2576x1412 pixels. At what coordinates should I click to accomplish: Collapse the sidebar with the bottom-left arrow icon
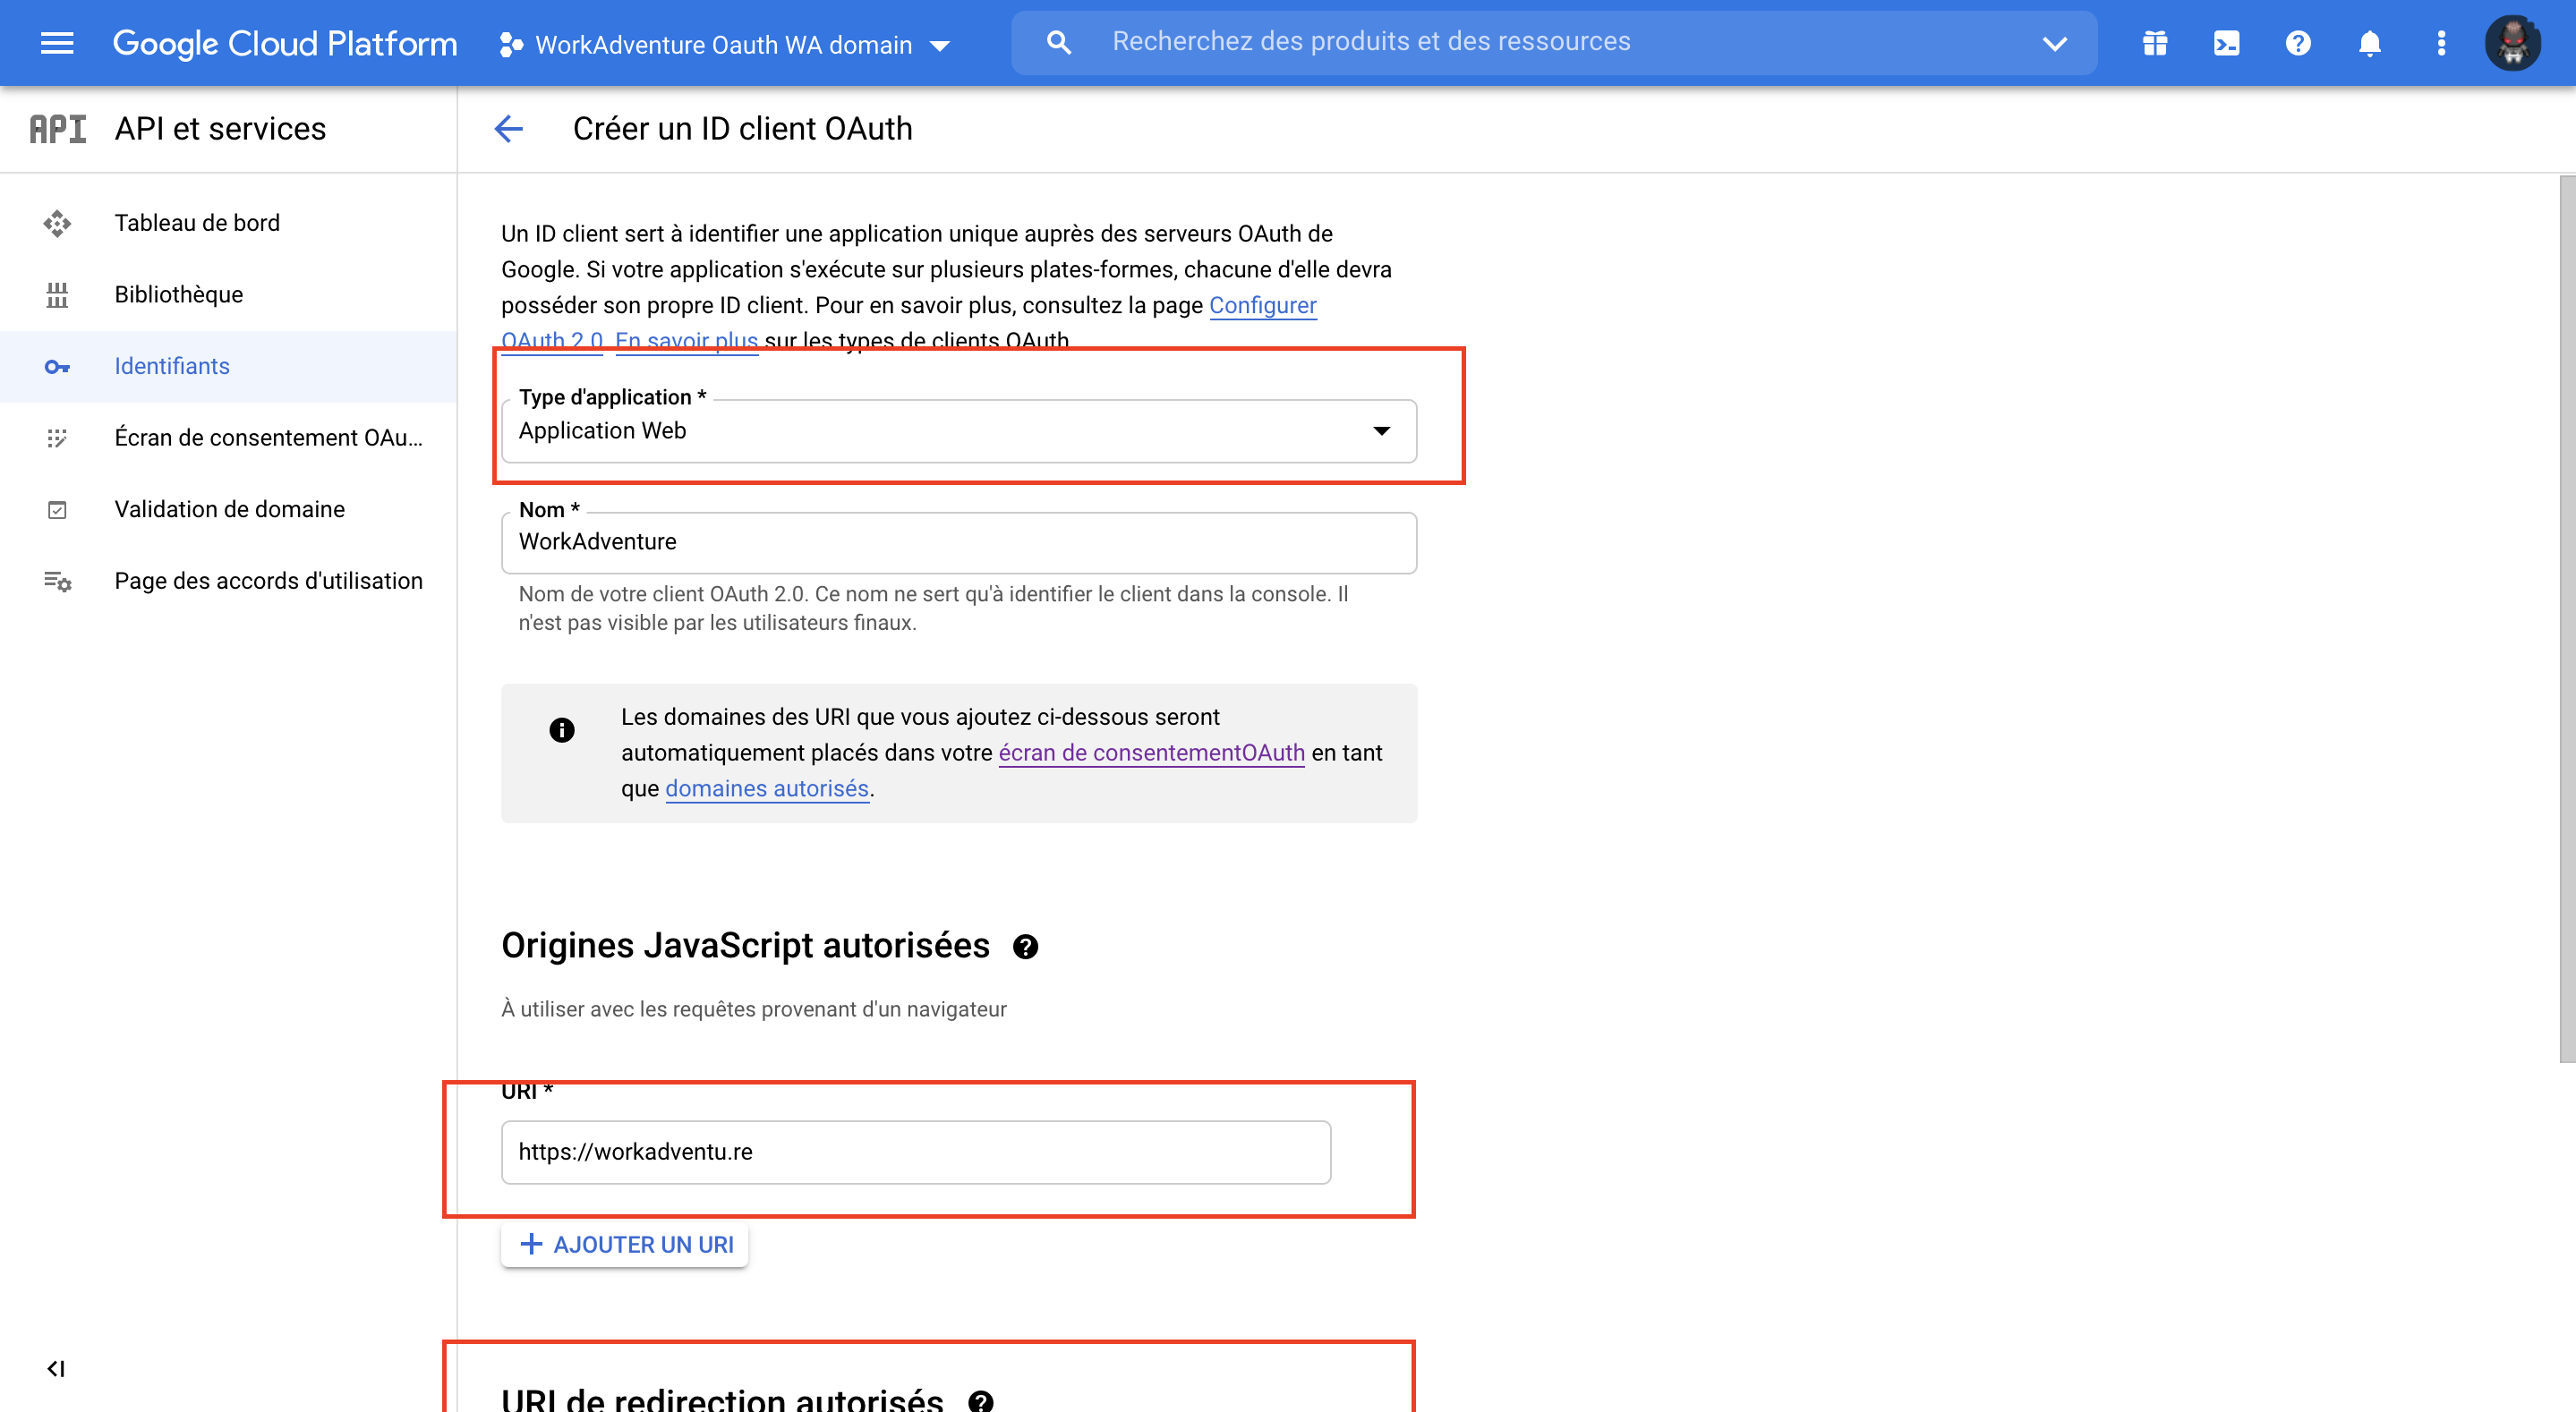click(55, 1369)
